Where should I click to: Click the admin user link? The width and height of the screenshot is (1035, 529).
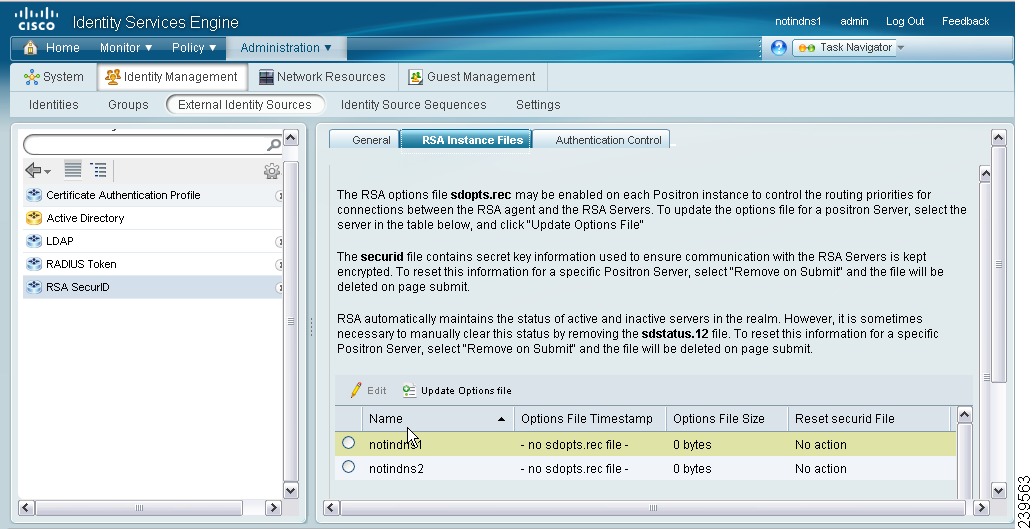(854, 21)
